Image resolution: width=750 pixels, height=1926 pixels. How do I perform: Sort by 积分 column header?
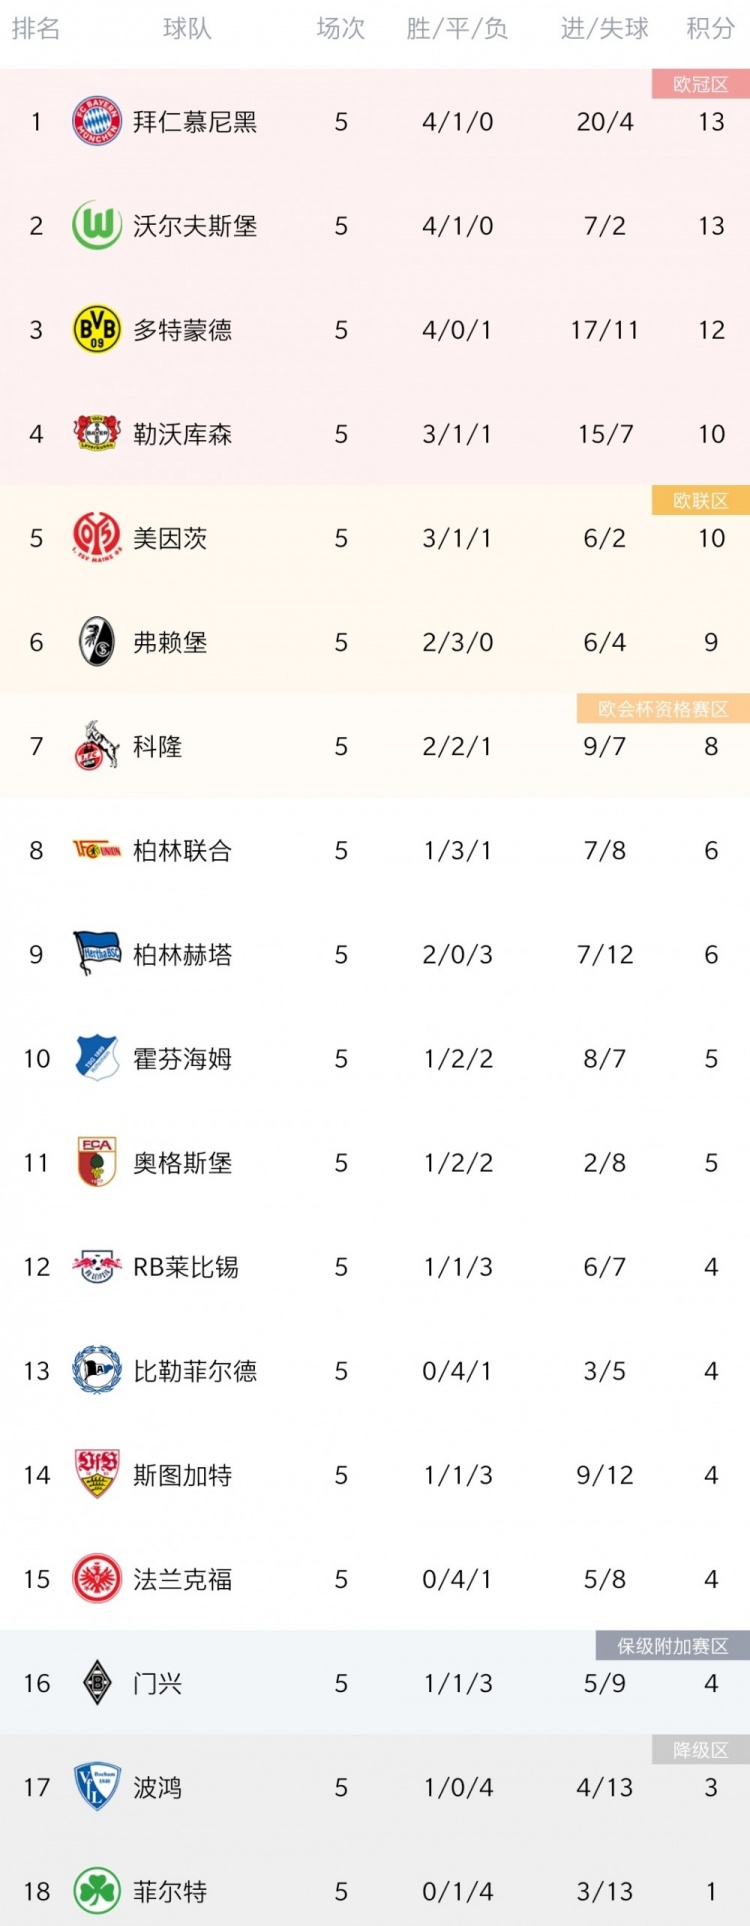[x=710, y=29]
